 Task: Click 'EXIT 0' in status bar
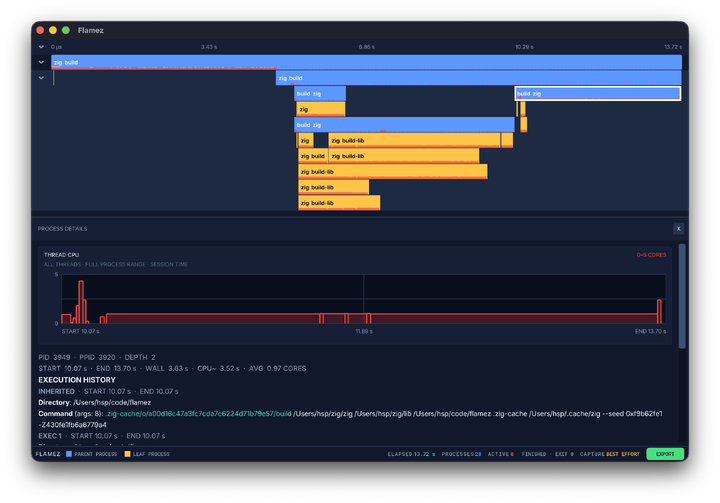coord(564,454)
